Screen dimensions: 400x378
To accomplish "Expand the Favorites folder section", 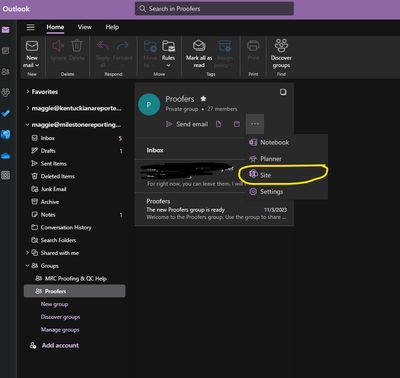I will [x=28, y=92].
